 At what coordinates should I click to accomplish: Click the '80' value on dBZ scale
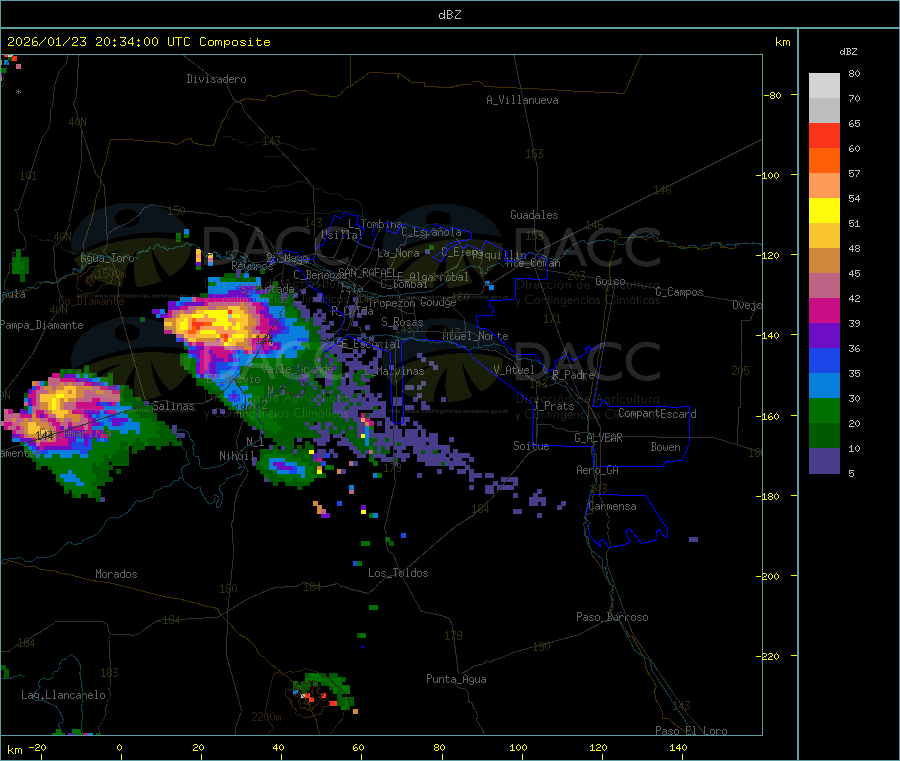(854, 73)
